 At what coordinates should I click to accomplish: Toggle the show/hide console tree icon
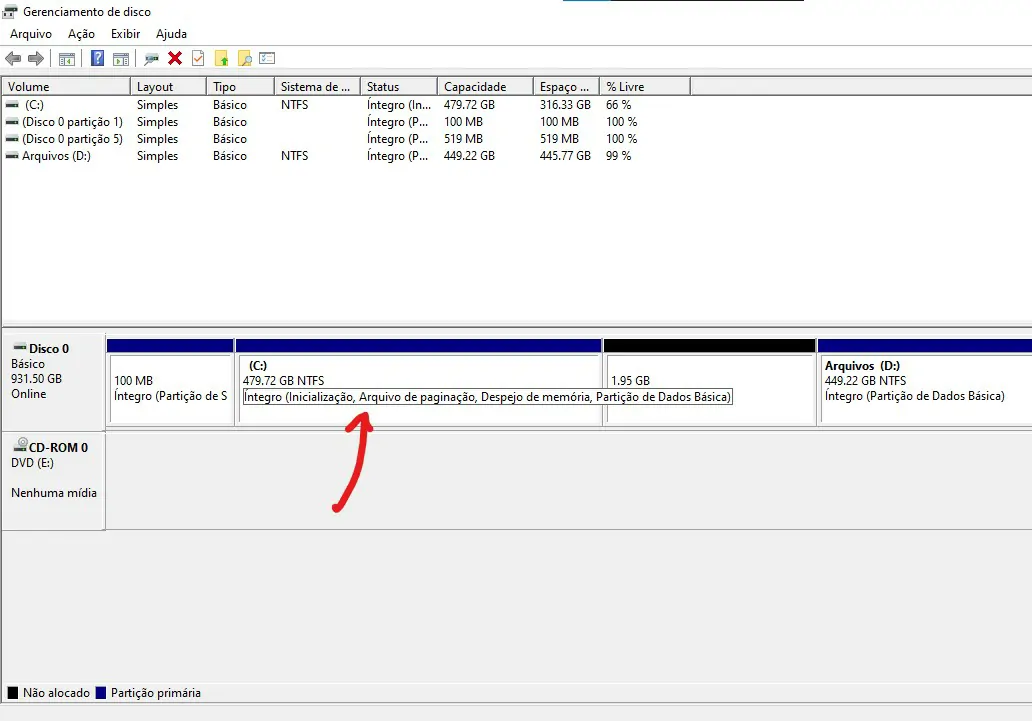[x=66, y=59]
